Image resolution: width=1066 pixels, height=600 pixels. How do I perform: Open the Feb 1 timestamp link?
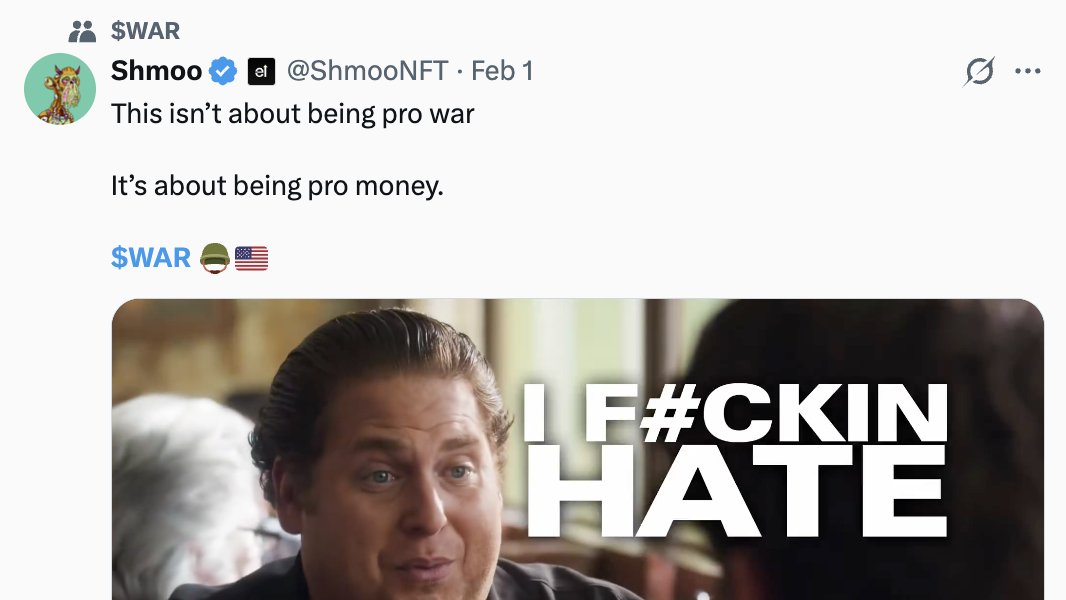[x=502, y=71]
